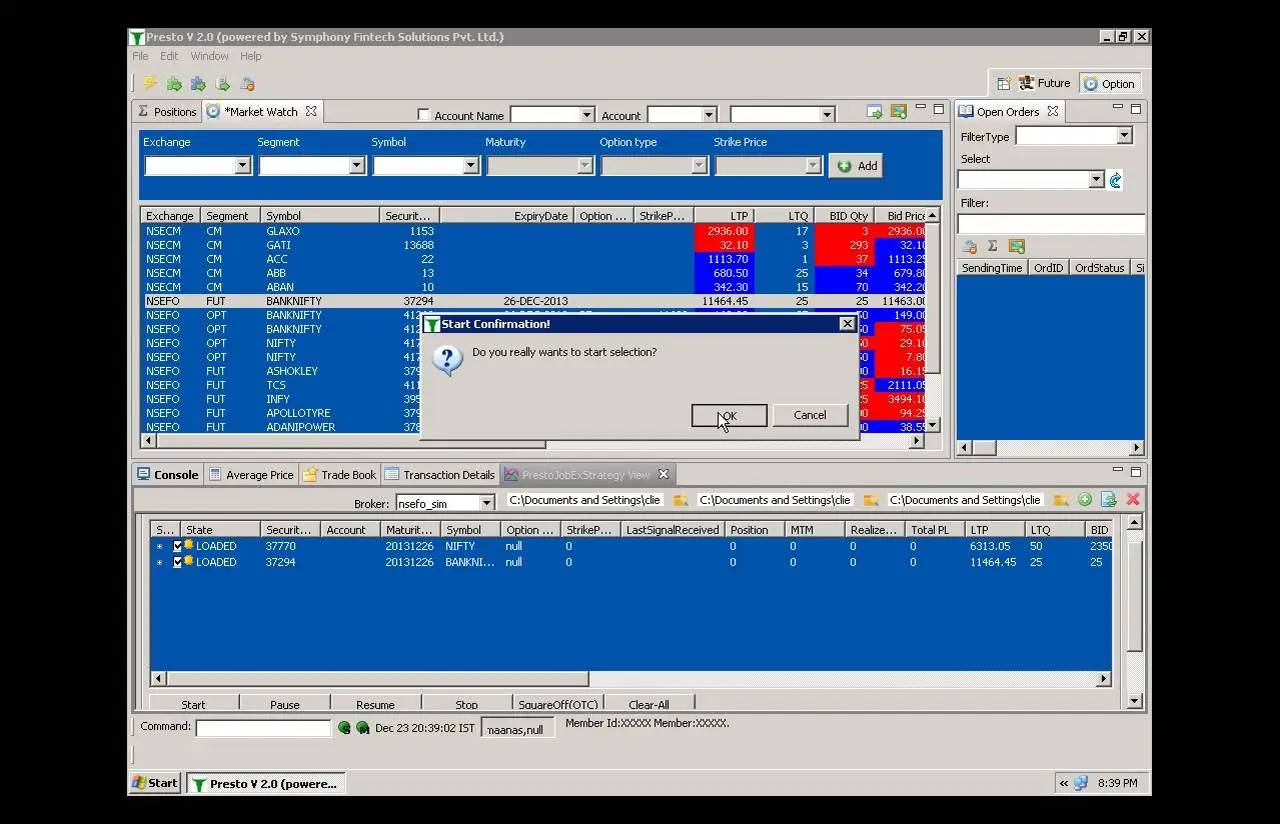Open the Account Name dropdown

click(x=587, y=115)
